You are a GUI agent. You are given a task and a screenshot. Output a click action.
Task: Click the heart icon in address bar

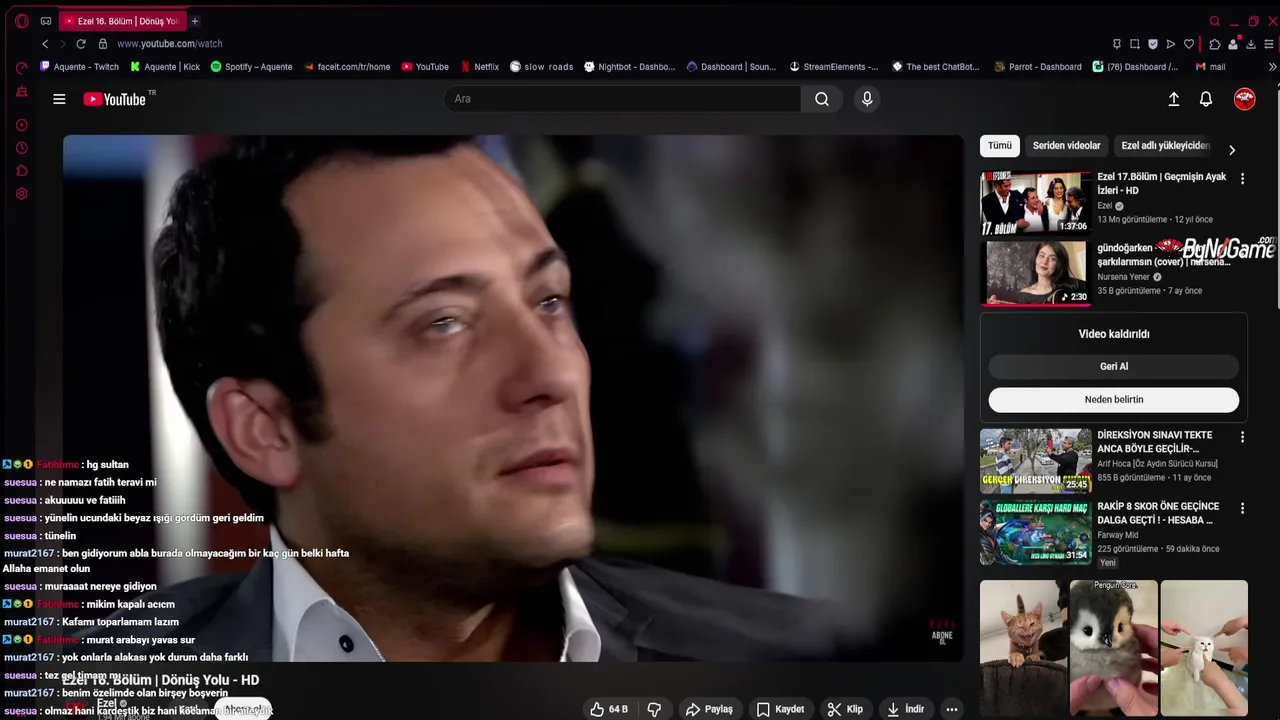[1189, 44]
